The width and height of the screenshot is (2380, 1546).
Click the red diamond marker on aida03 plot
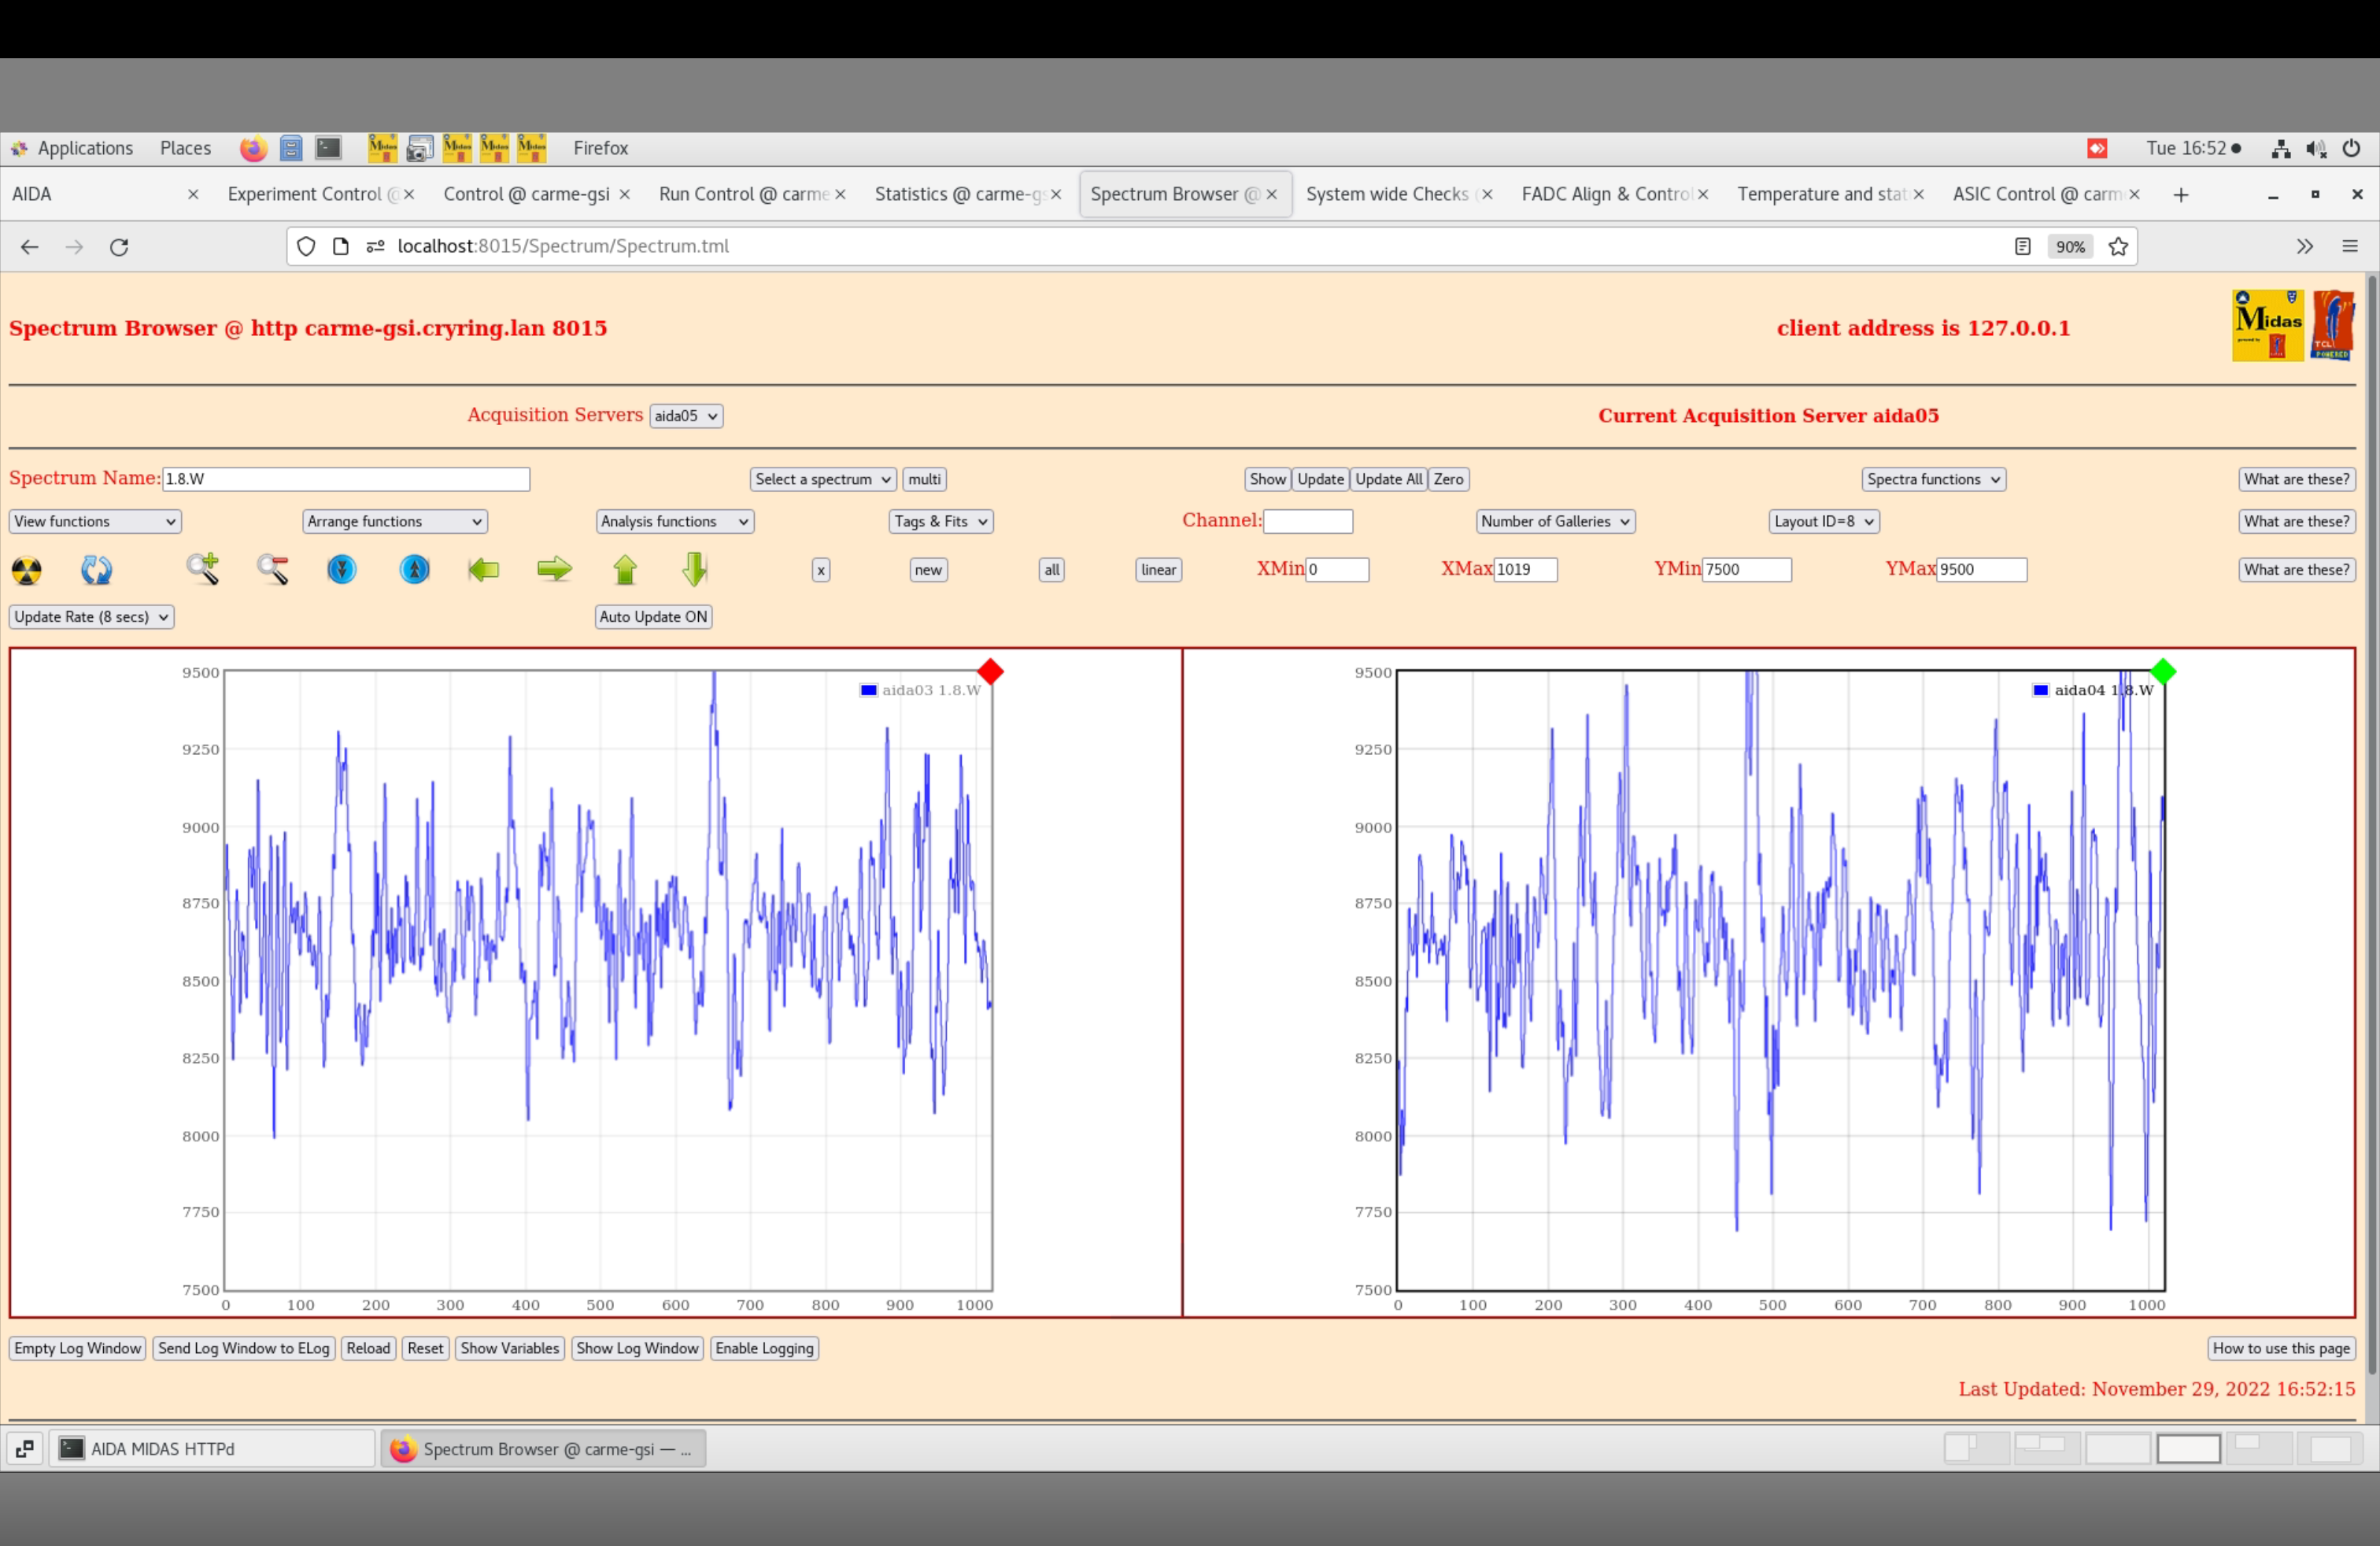(x=990, y=672)
